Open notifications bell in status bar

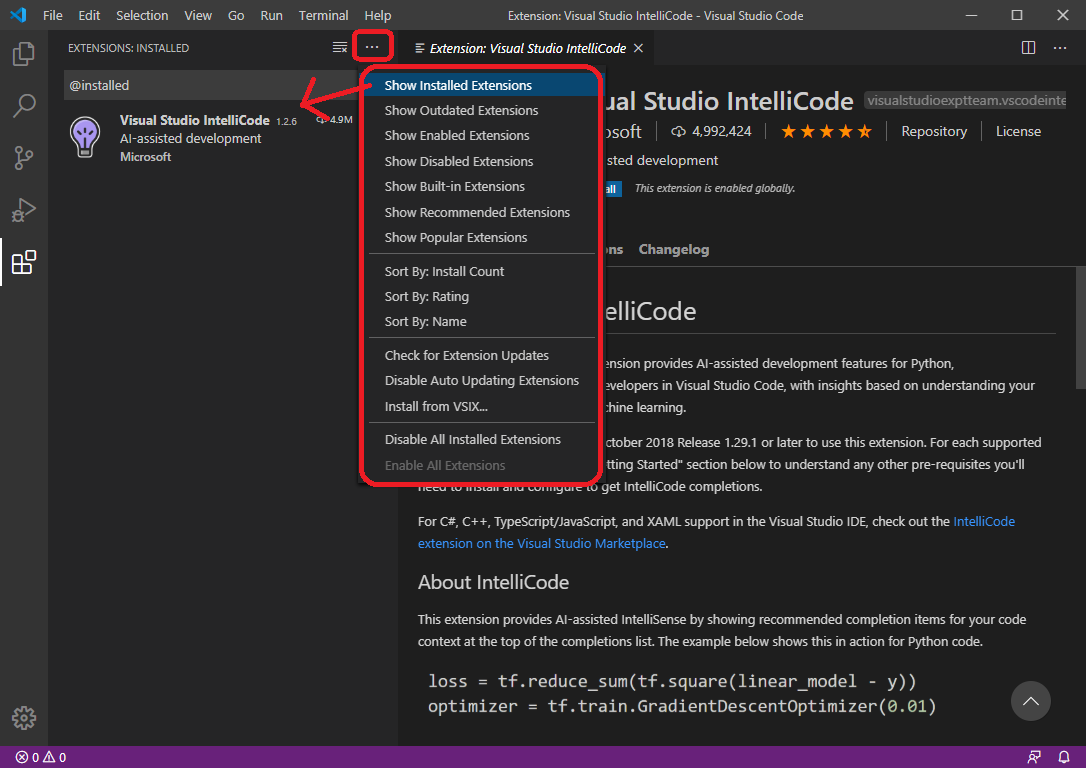(x=1064, y=758)
